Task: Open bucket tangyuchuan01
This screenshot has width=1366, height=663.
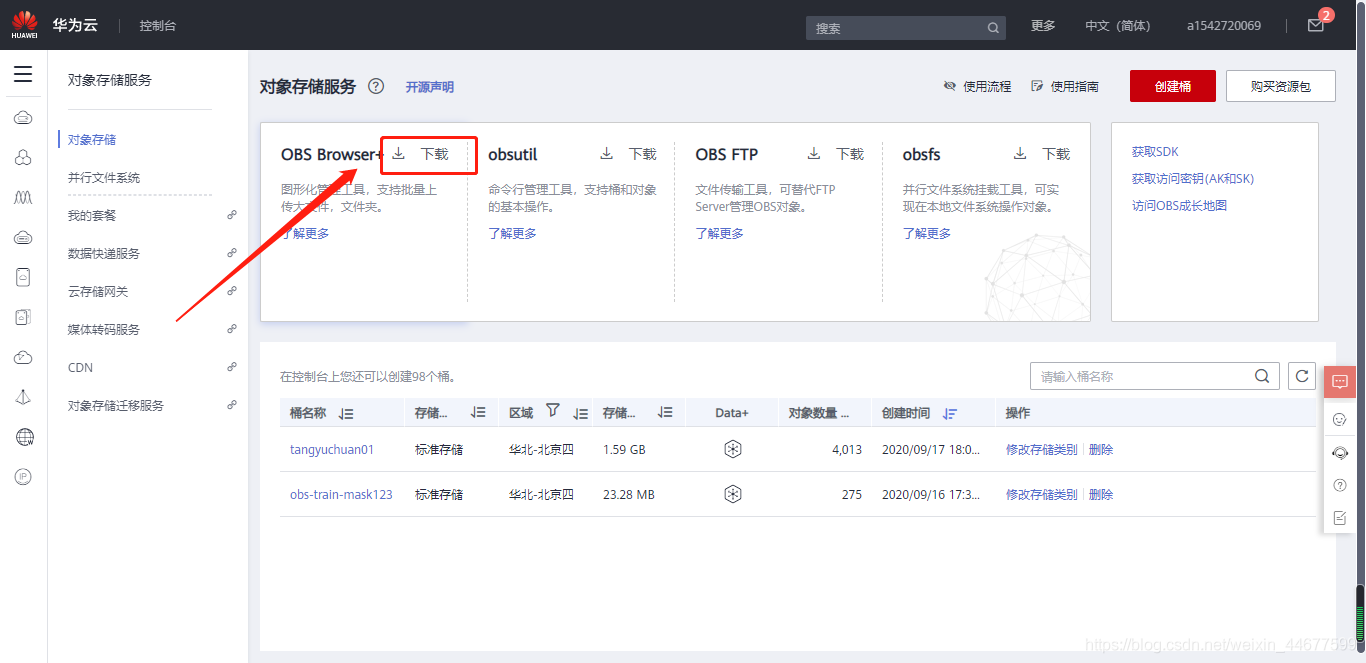Action: (x=332, y=449)
